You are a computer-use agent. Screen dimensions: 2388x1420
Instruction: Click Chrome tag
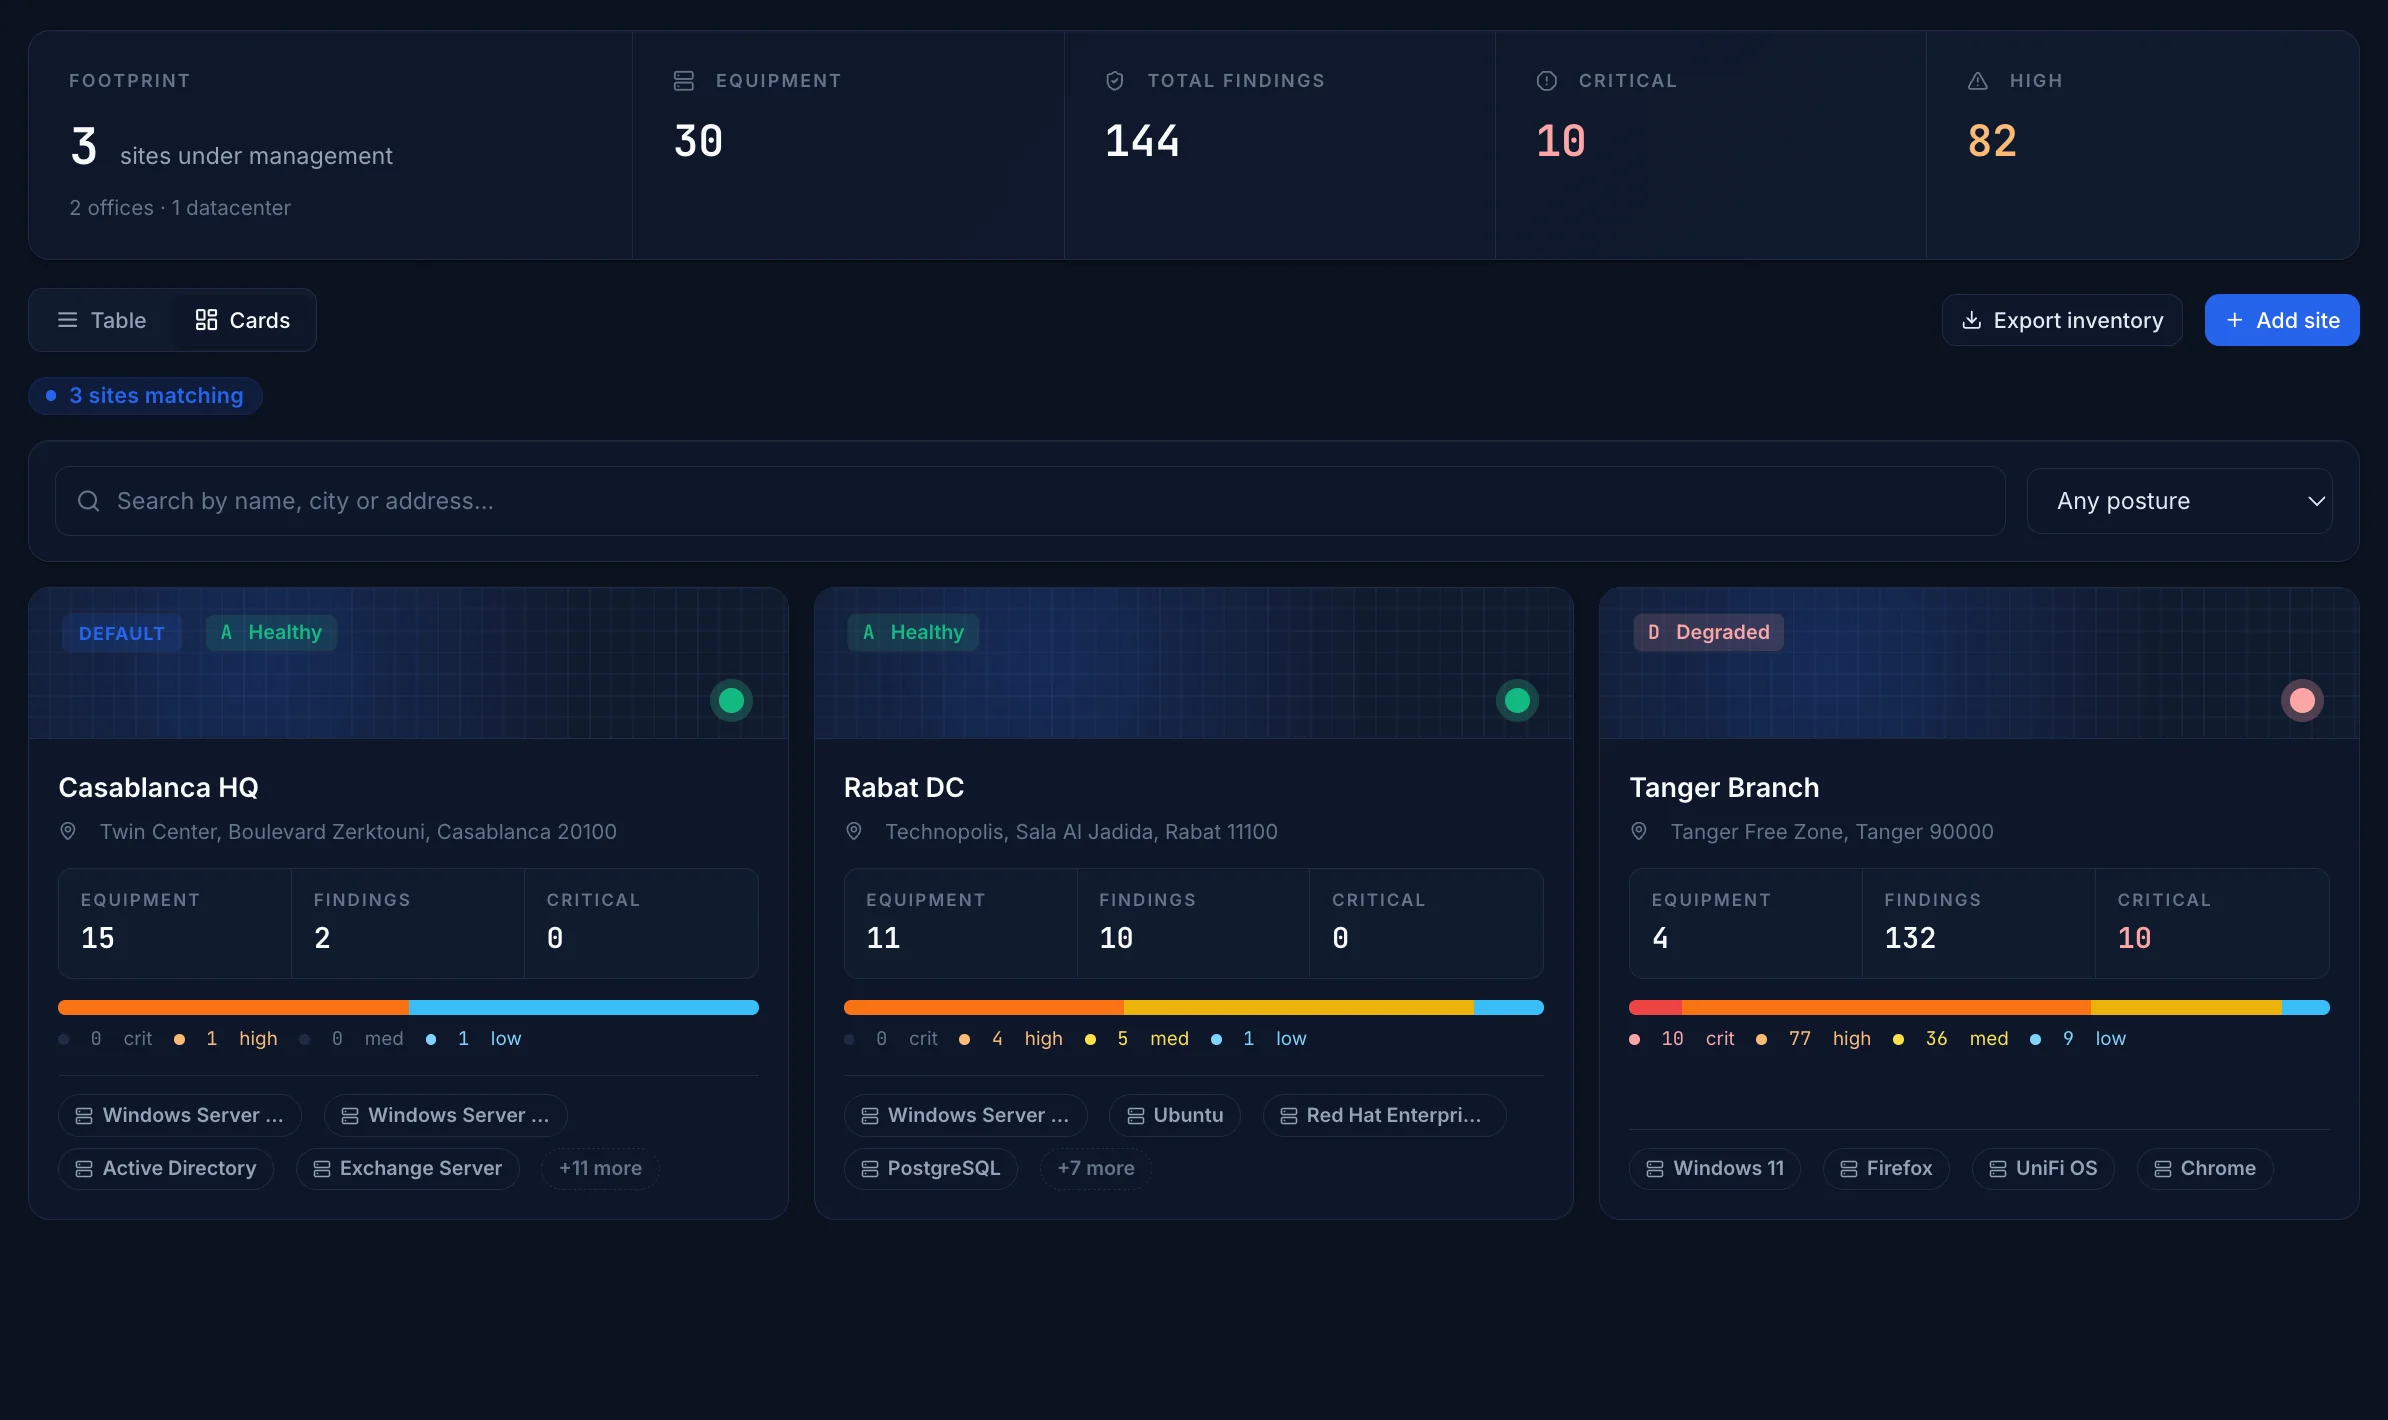[x=2205, y=1168]
